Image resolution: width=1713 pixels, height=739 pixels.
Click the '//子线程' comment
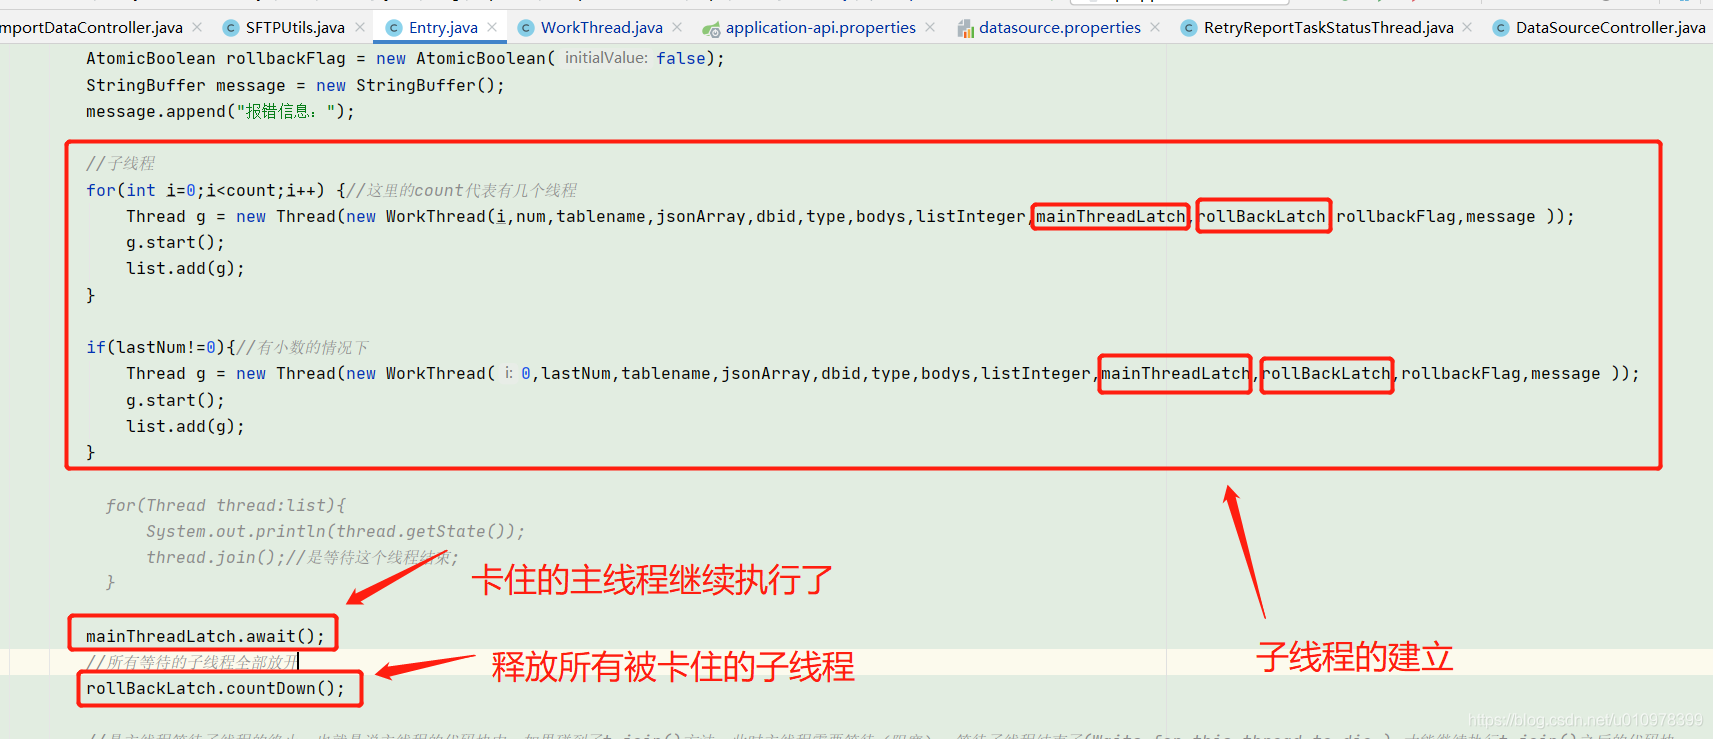pyautogui.click(x=120, y=163)
